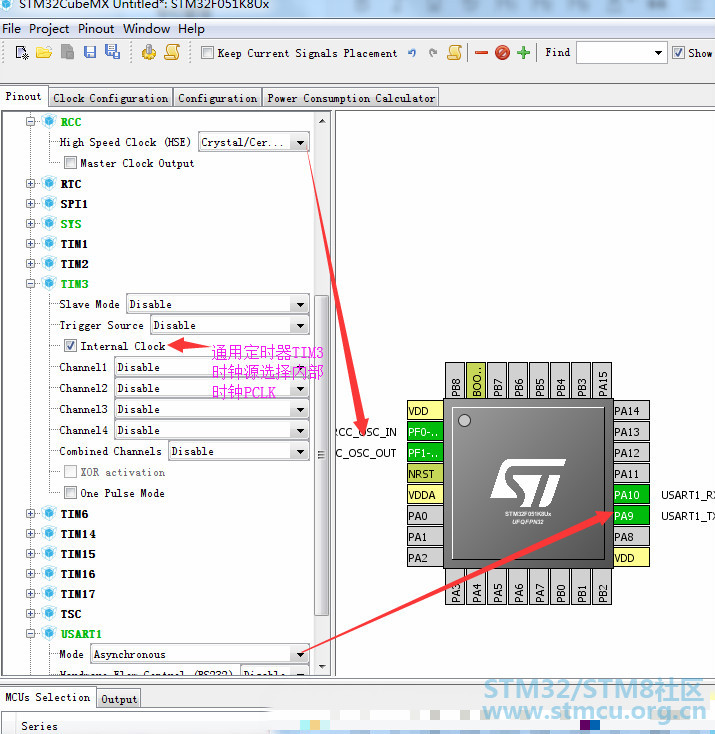The width and height of the screenshot is (715, 734).
Task: Click the Undo arrow icon
Action: tap(412, 53)
